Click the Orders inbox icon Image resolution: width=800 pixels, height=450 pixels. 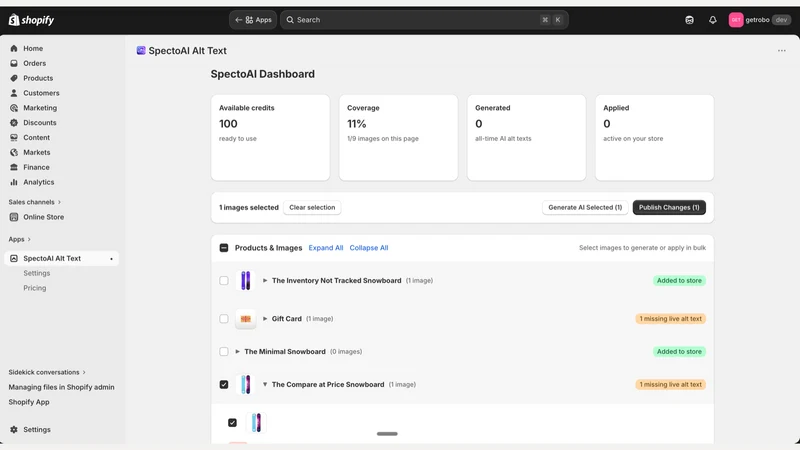point(14,63)
